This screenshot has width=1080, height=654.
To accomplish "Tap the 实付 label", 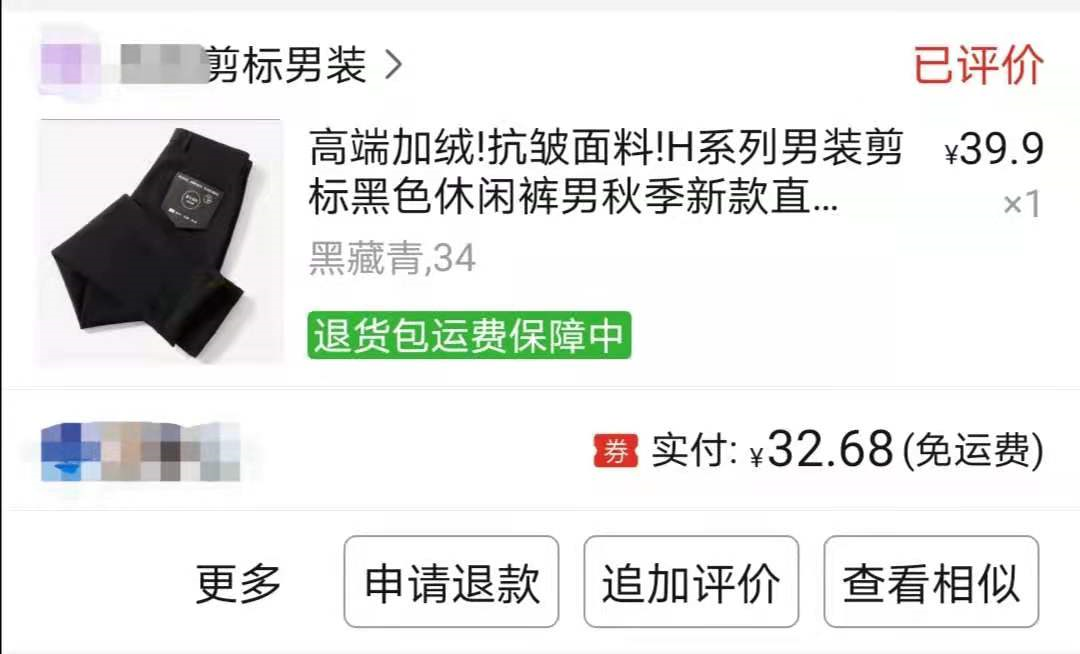I will pos(694,450).
